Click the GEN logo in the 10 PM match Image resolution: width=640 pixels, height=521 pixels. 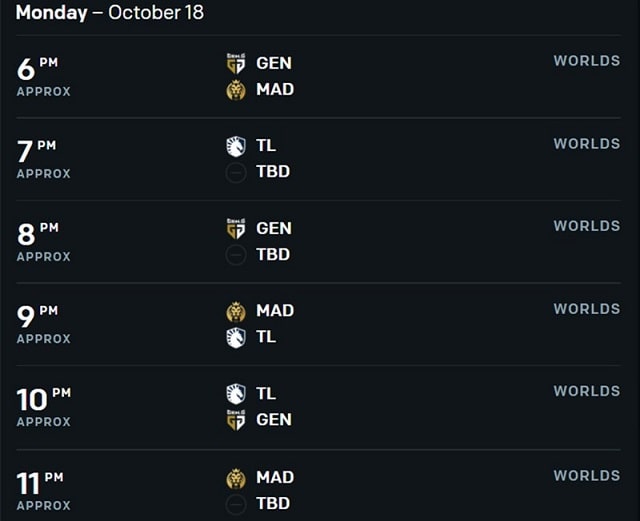236,420
